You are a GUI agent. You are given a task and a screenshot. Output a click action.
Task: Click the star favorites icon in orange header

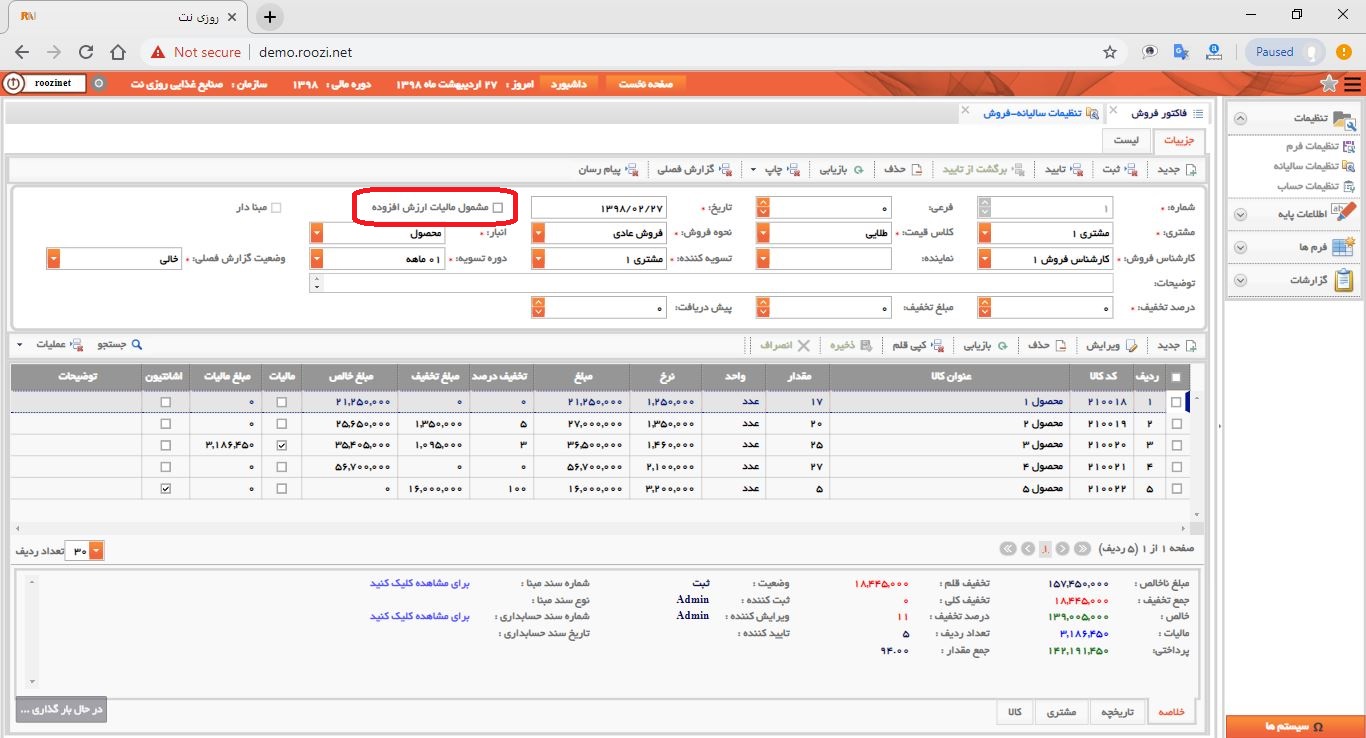coord(1329,83)
